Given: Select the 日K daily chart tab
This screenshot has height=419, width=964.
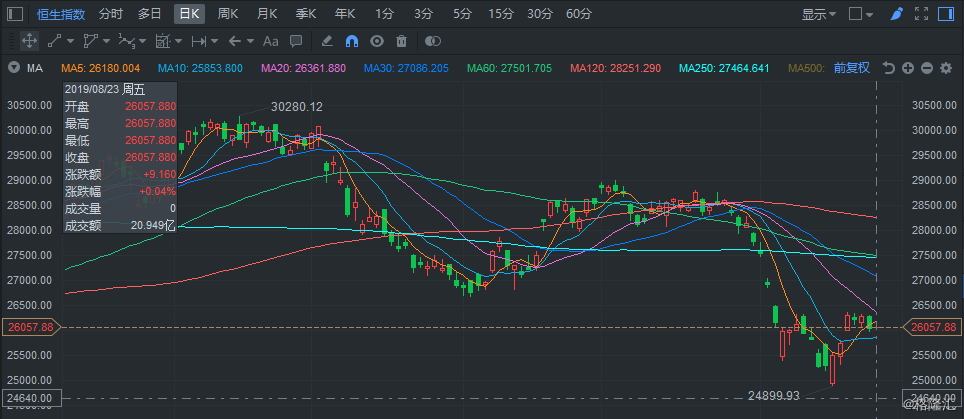Looking at the screenshot, I should [189, 14].
